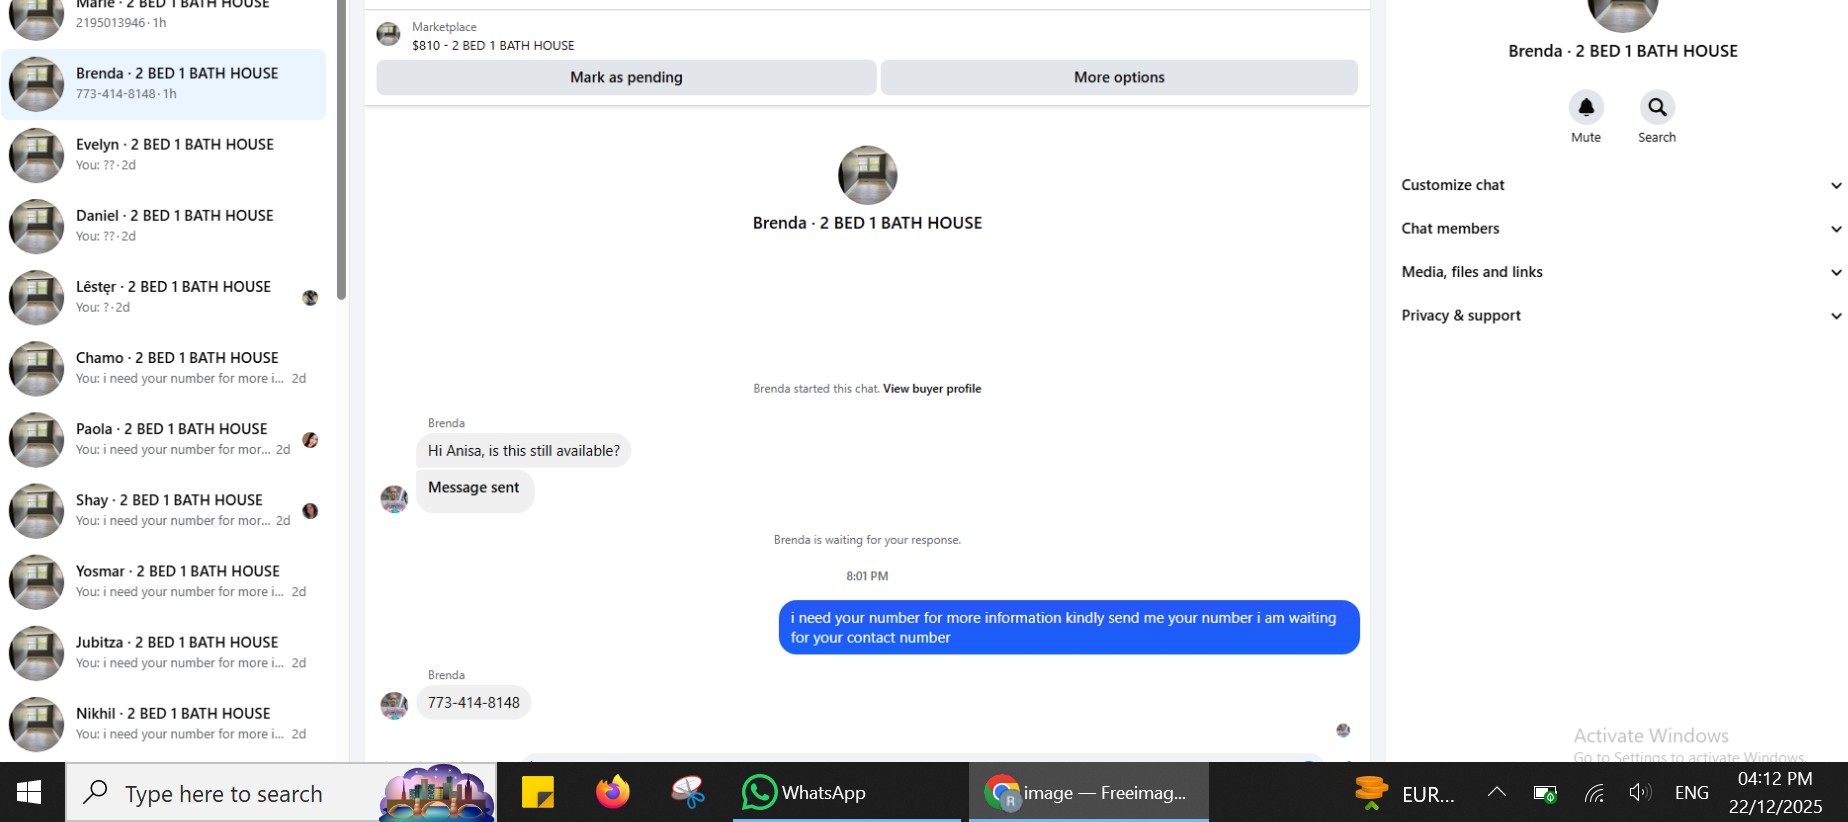
Task: Switch ENG input language indicator
Action: tap(1691, 793)
